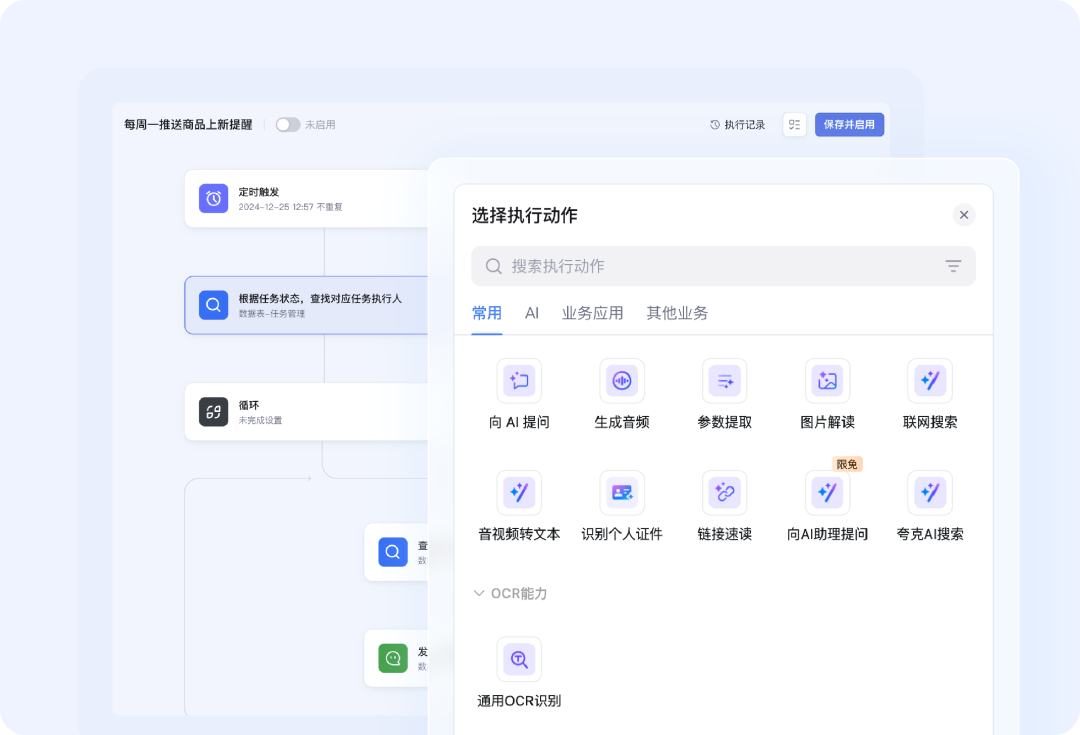
Task: Open the 业务应用 tab
Action: 593,312
